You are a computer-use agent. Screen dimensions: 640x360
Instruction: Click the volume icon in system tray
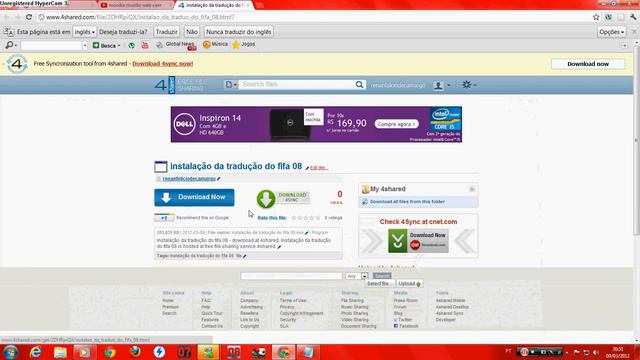(596, 352)
